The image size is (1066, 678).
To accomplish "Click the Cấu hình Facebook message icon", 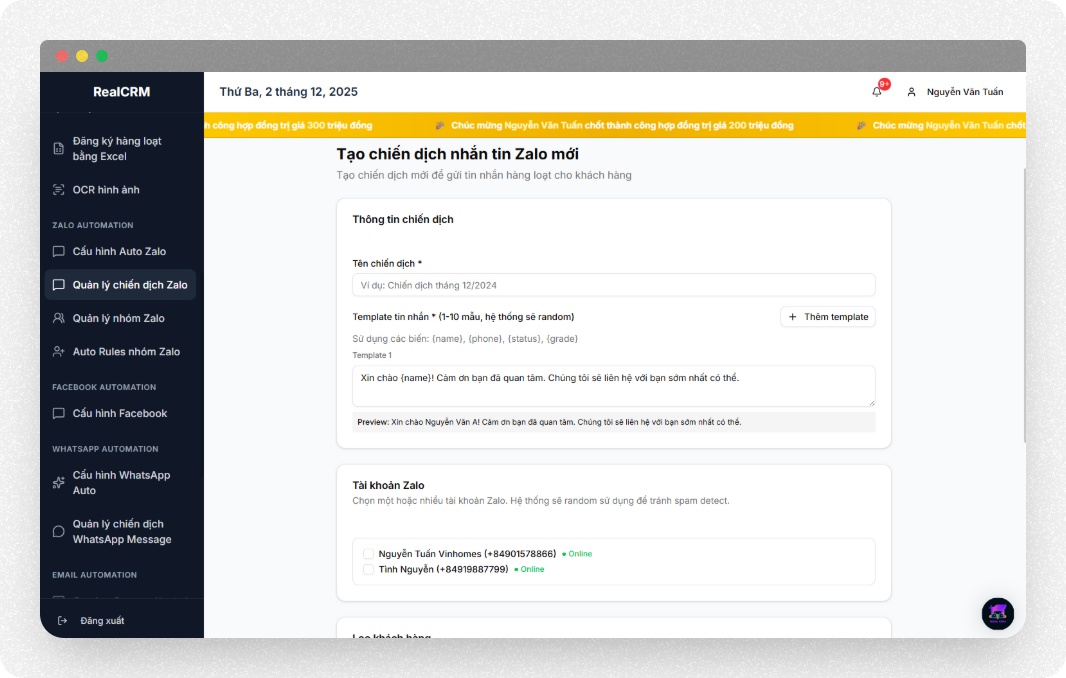I will click(59, 413).
